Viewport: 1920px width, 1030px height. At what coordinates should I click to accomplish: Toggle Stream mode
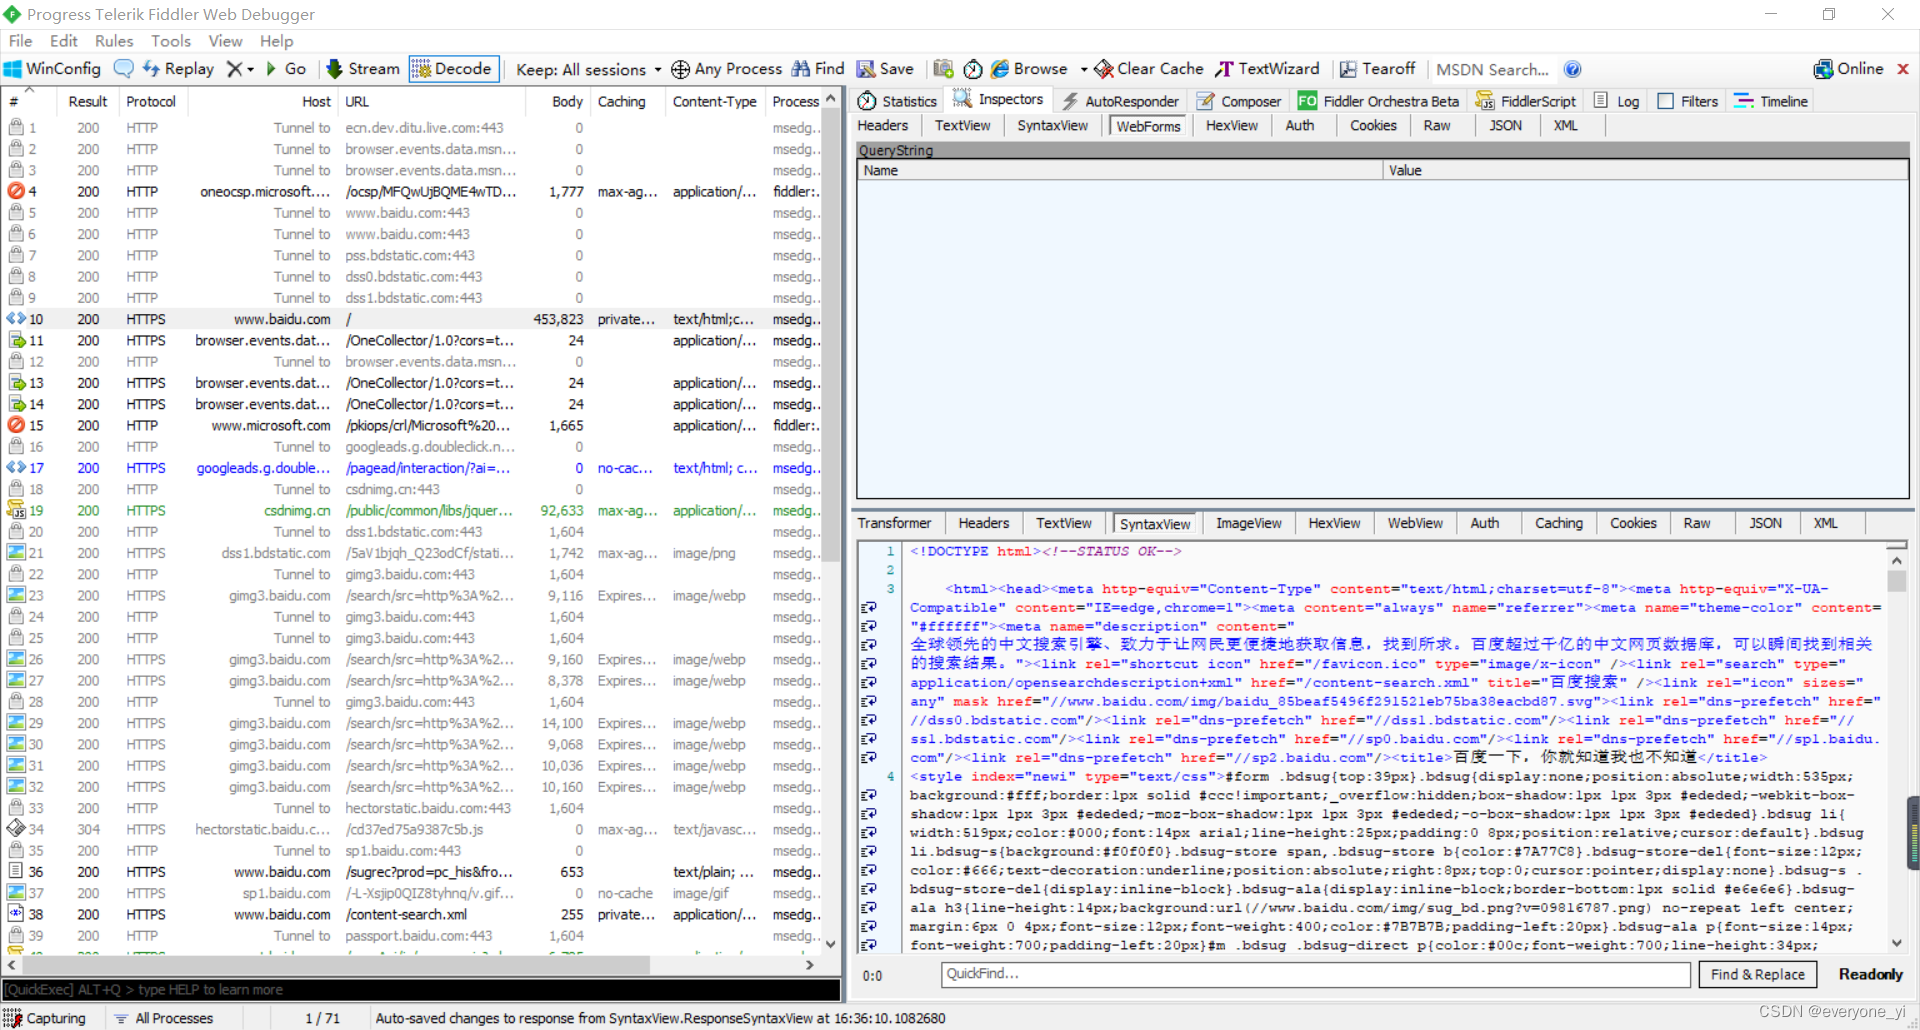[363, 69]
